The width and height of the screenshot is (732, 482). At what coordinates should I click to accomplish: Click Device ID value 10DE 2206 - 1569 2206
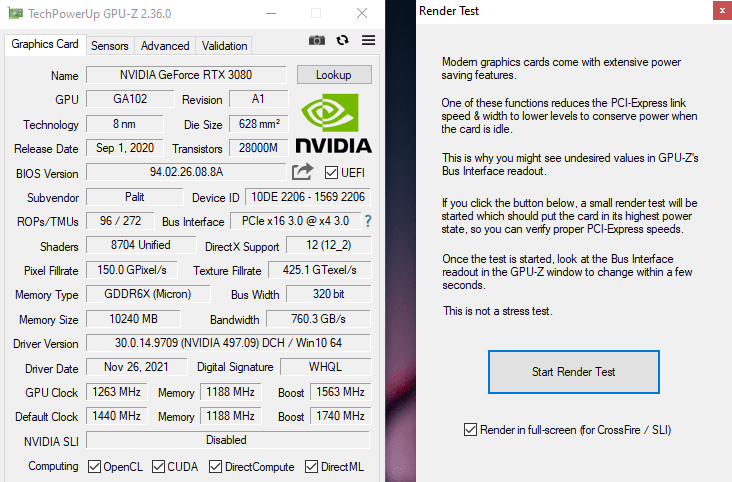(308, 197)
